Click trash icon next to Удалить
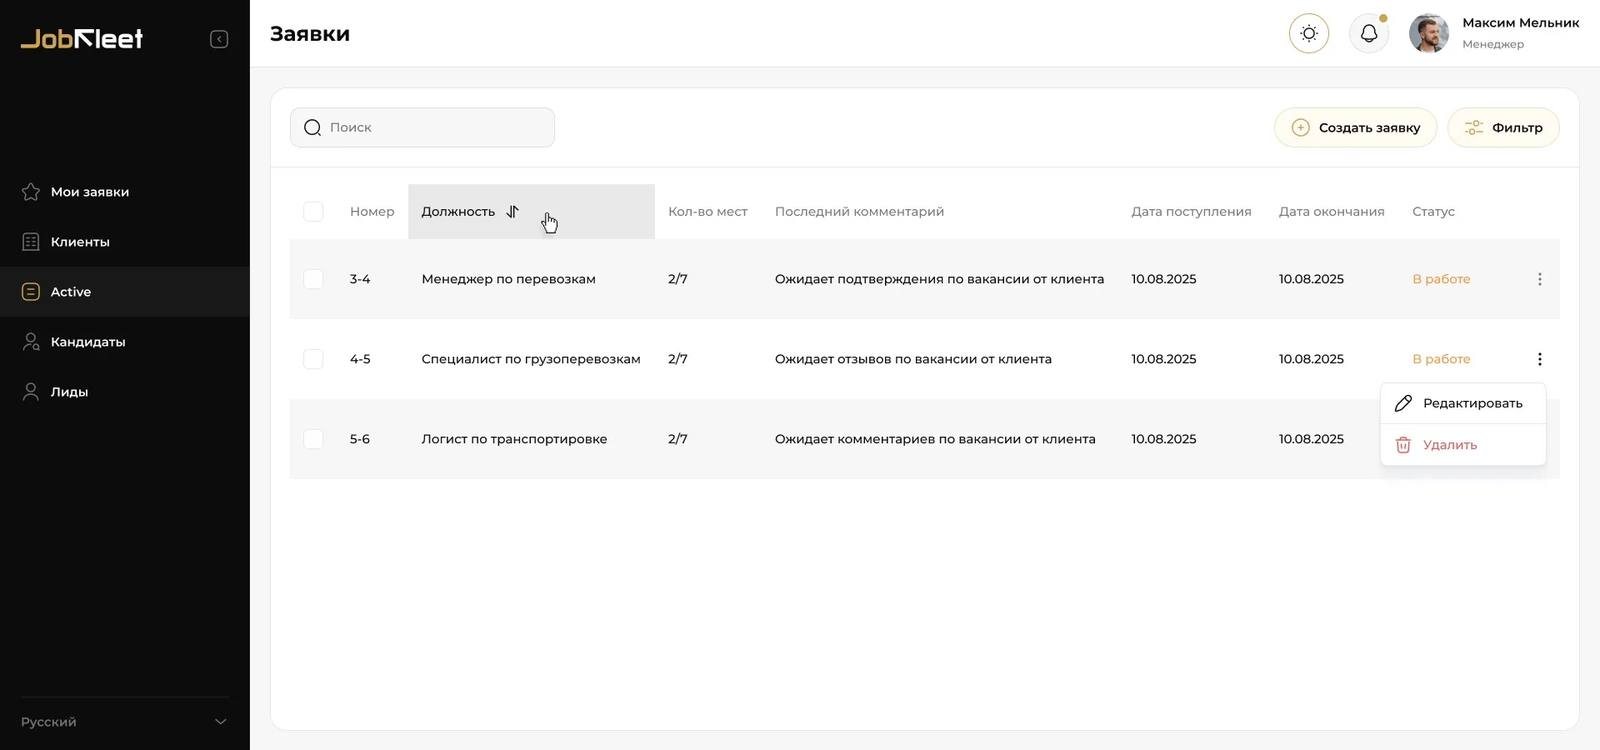The width and height of the screenshot is (1600, 750). [1403, 445]
